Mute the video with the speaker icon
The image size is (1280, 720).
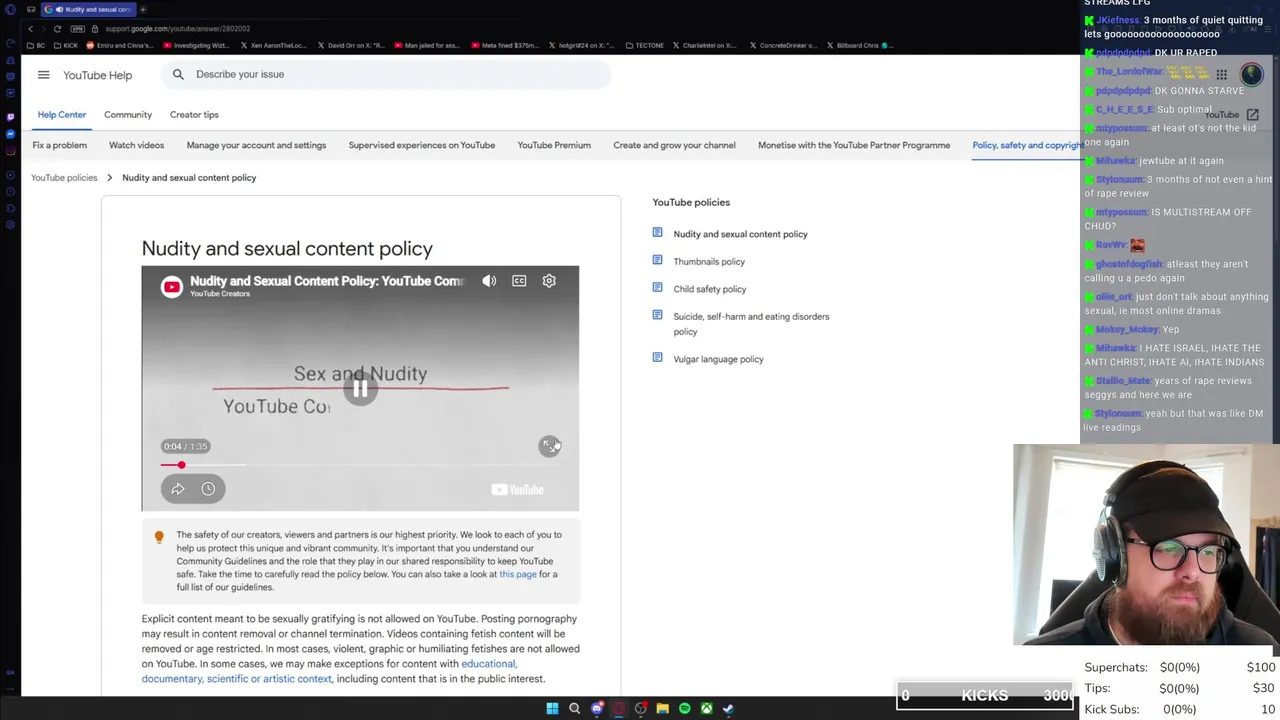(489, 281)
